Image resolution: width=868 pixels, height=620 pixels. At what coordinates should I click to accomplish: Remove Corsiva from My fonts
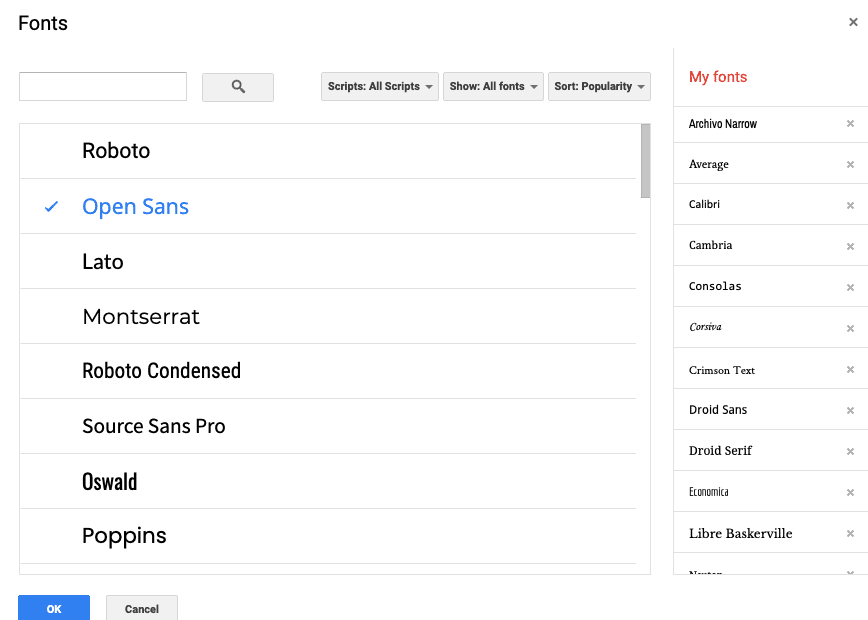(850, 328)
